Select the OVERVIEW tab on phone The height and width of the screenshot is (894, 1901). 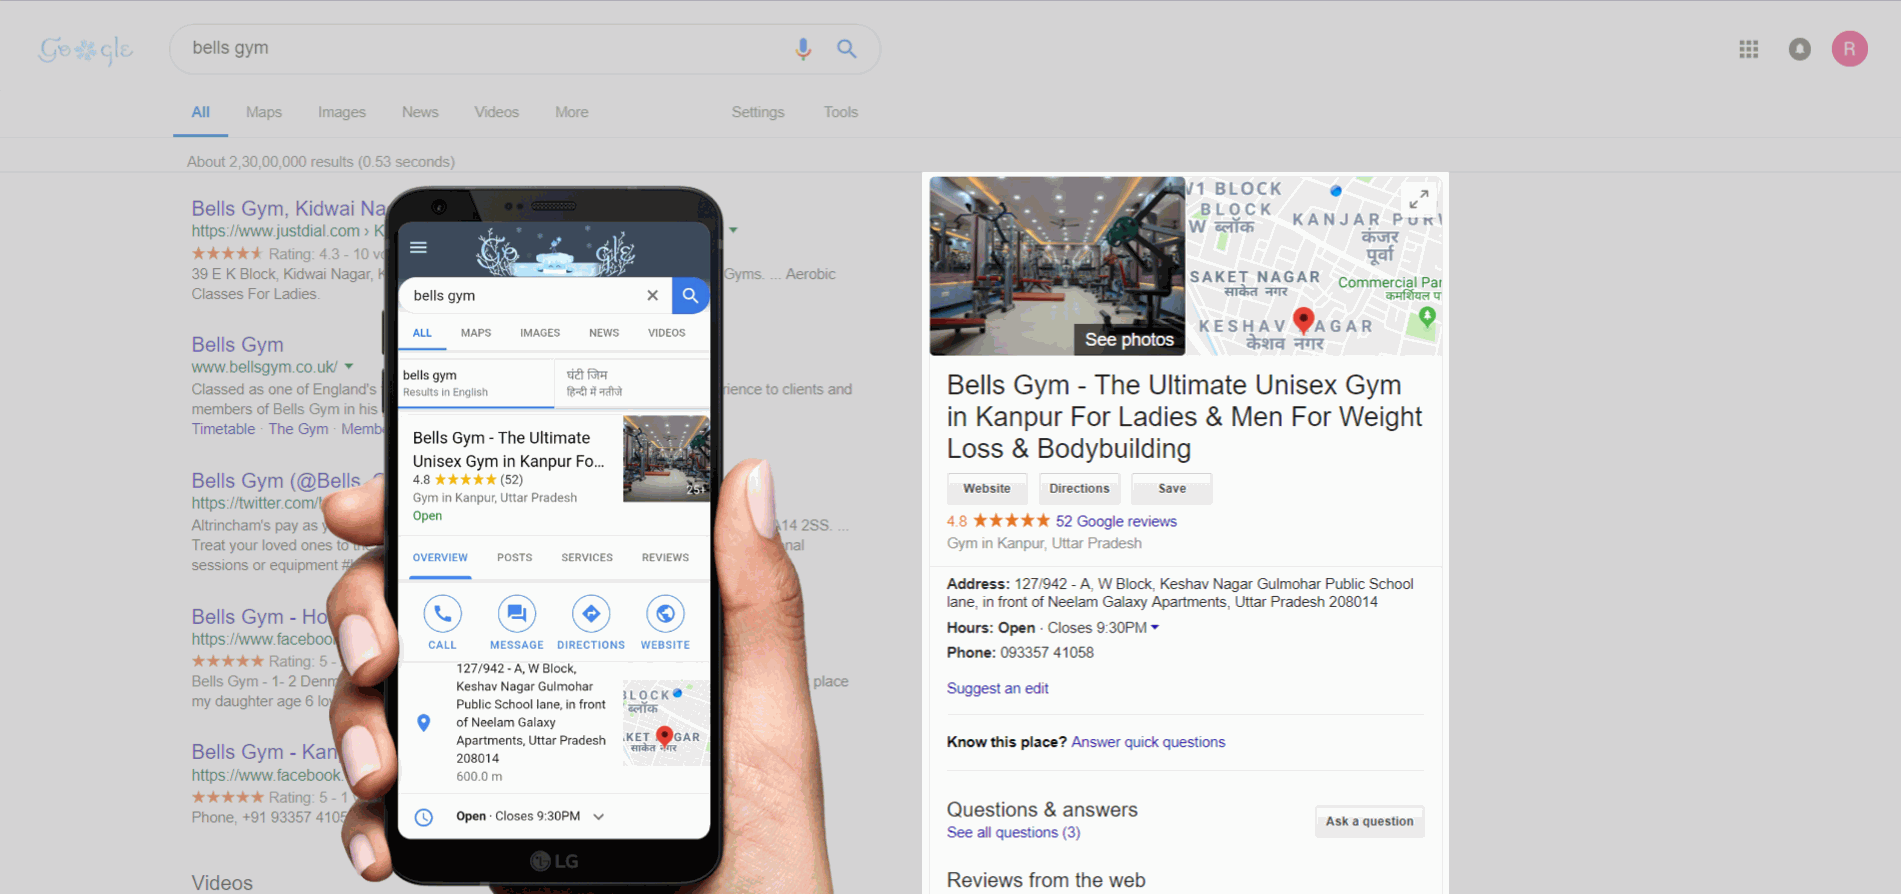(440, 558)
